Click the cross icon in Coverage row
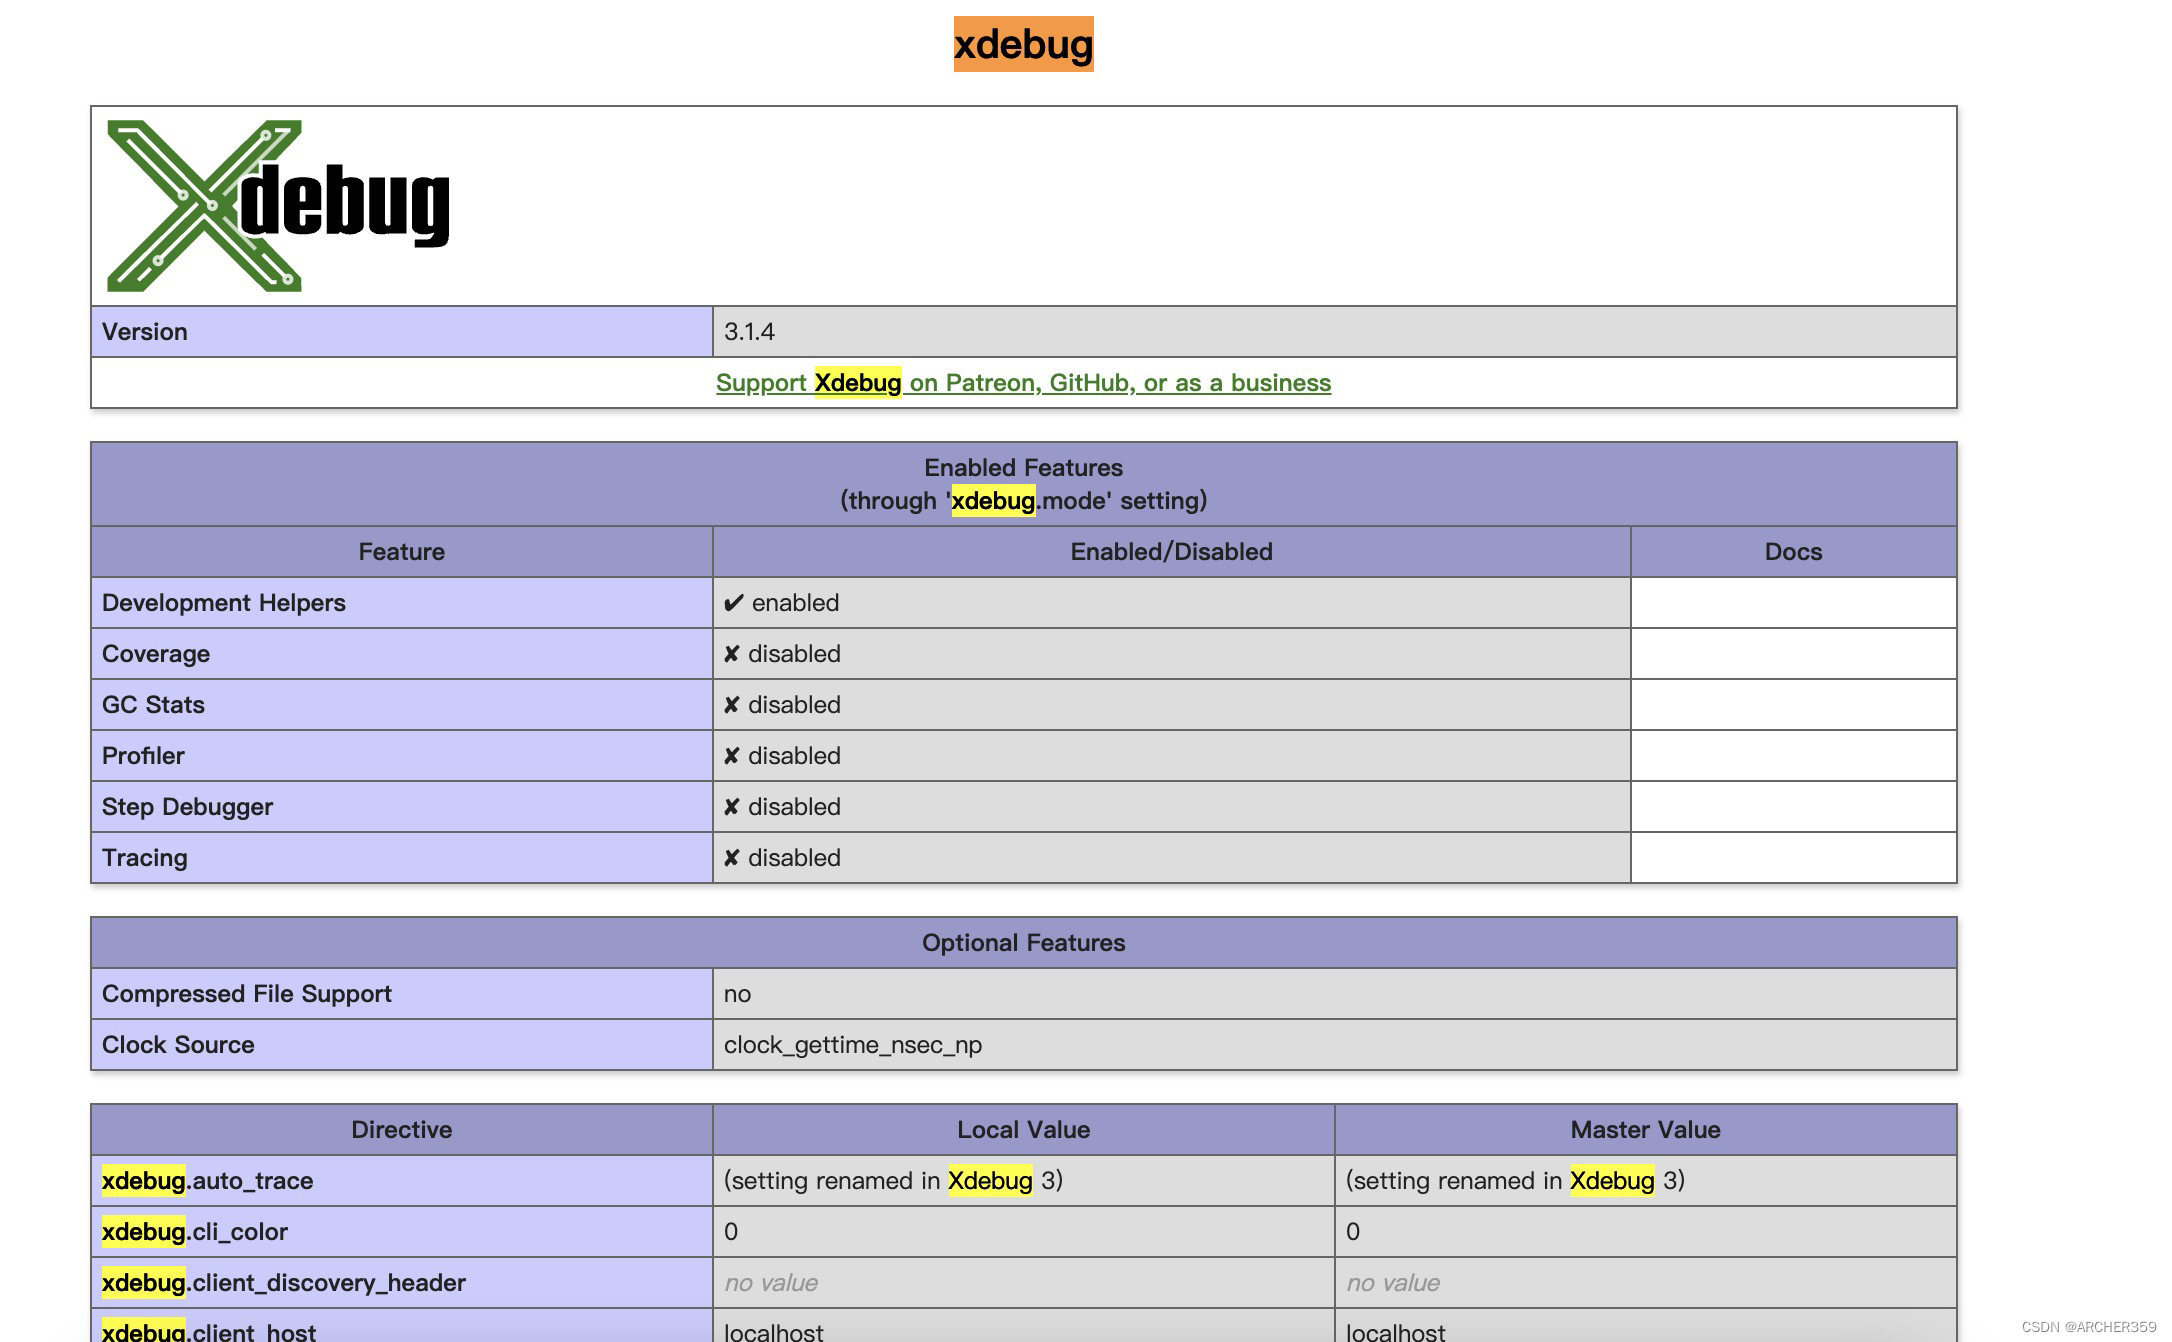This screenshot has width=2172, height=1342. [731, 654]
